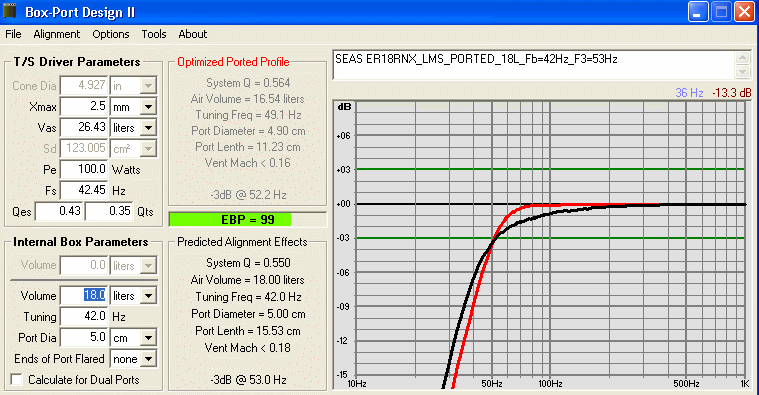Enable Calculate for Dual Ports checkbox
759x395 pixels.
point(16,380)
